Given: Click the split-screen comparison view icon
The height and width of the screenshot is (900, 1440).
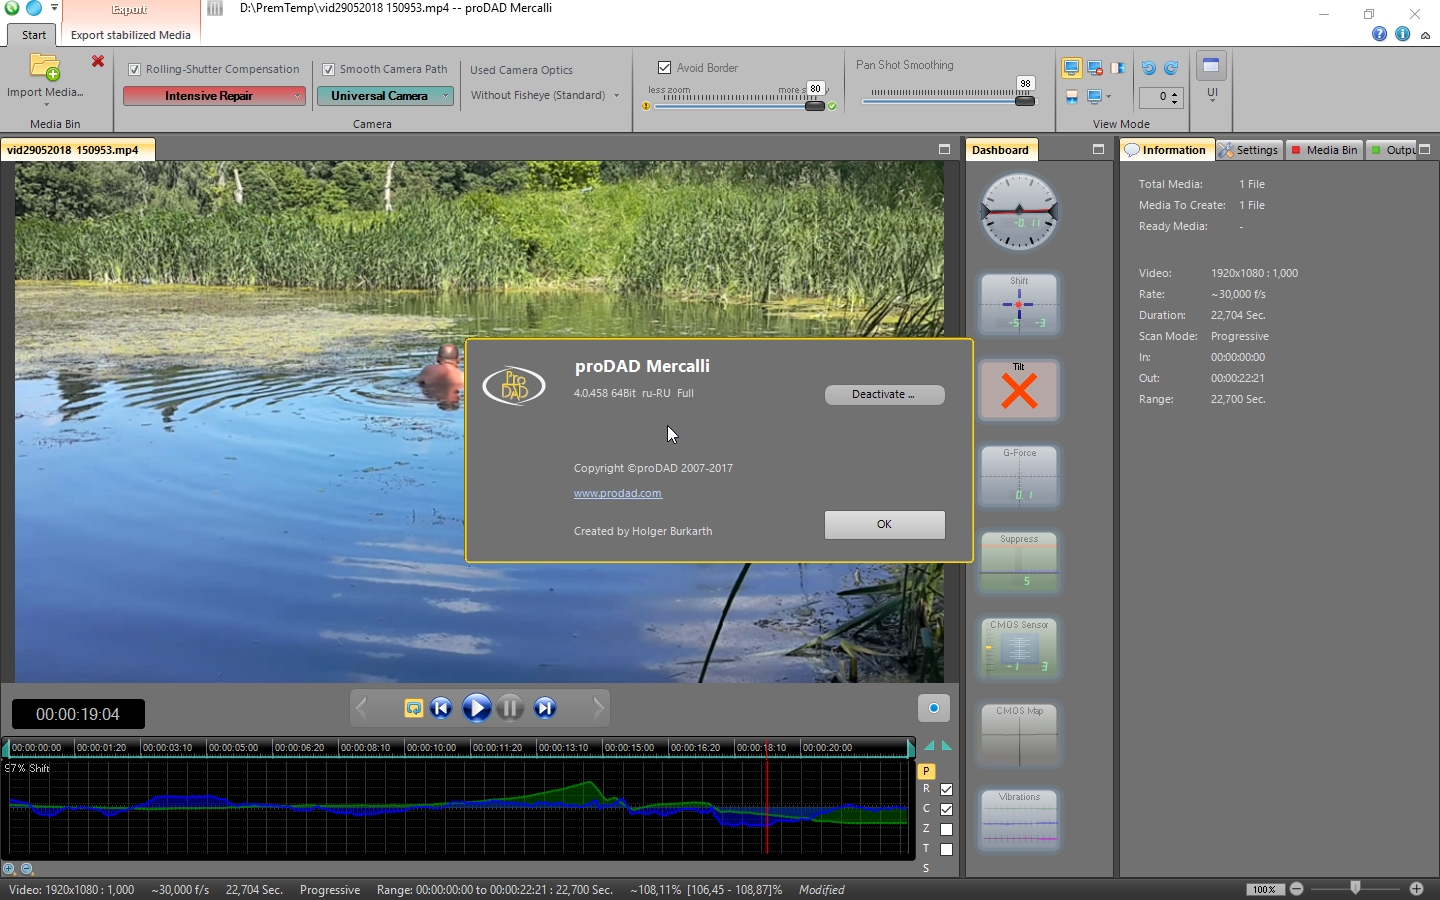Looking at the screenshot, I should click(1118, 68).
